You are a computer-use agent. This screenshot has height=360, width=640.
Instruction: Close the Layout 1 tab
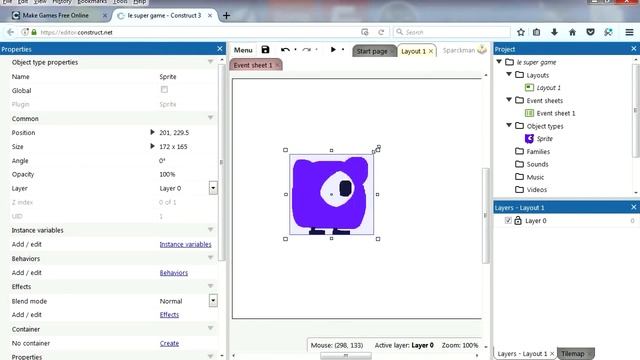[x=431, y=51]
